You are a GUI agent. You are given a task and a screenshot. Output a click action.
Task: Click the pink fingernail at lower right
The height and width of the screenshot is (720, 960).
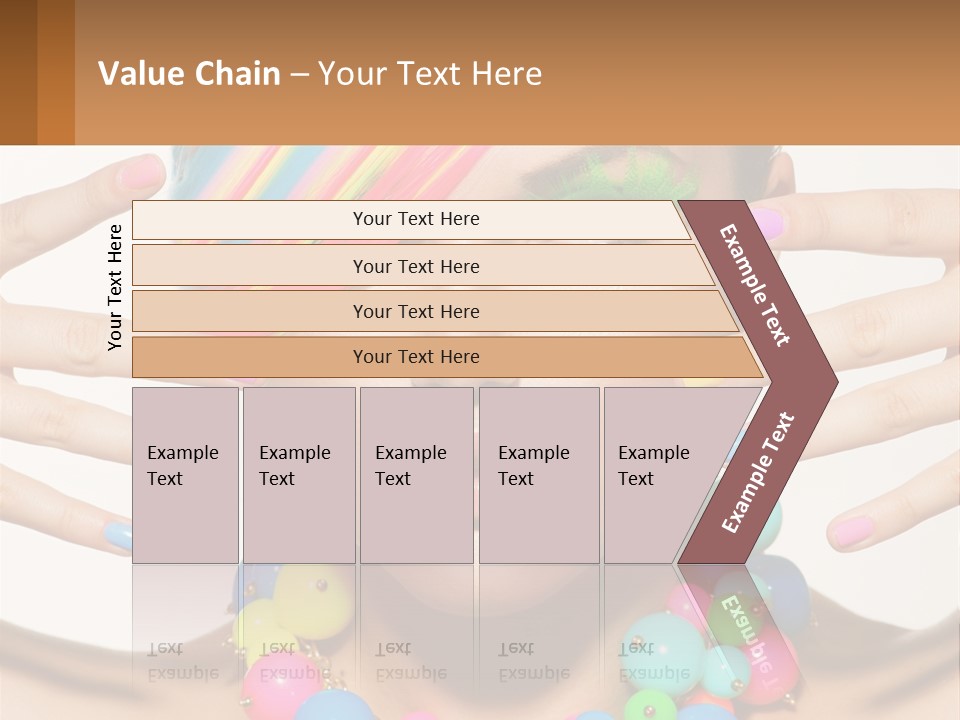[852, 530]
